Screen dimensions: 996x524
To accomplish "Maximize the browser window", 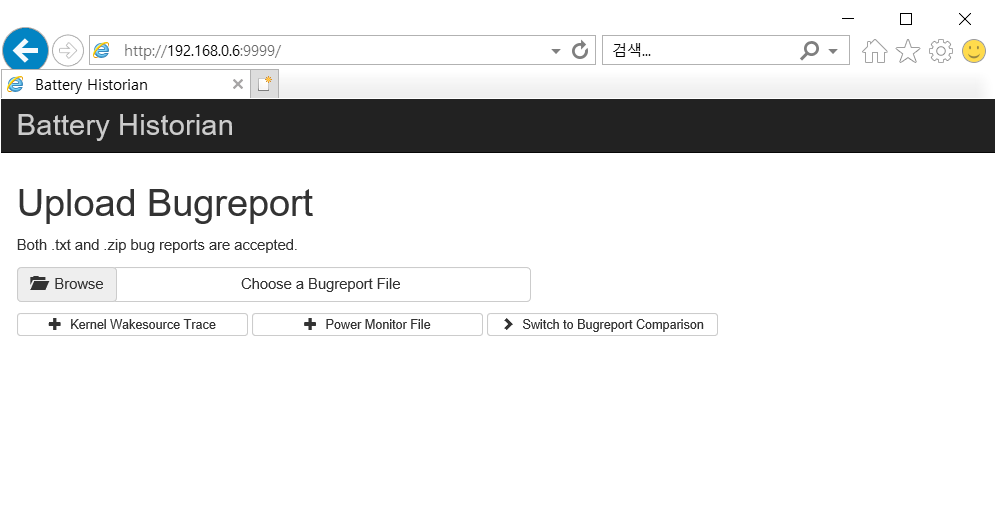I will coord(906,19).
